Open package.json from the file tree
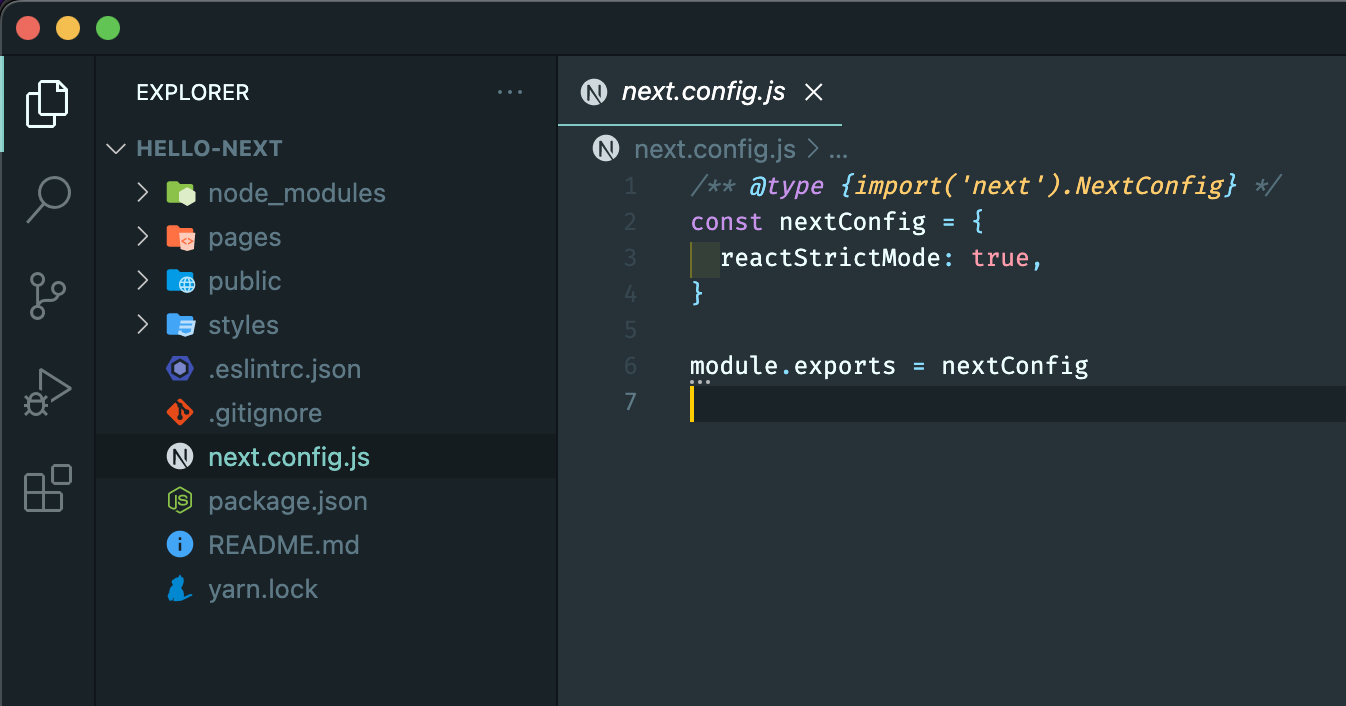This screenshot has height=706, width=1346. (326, 501)
